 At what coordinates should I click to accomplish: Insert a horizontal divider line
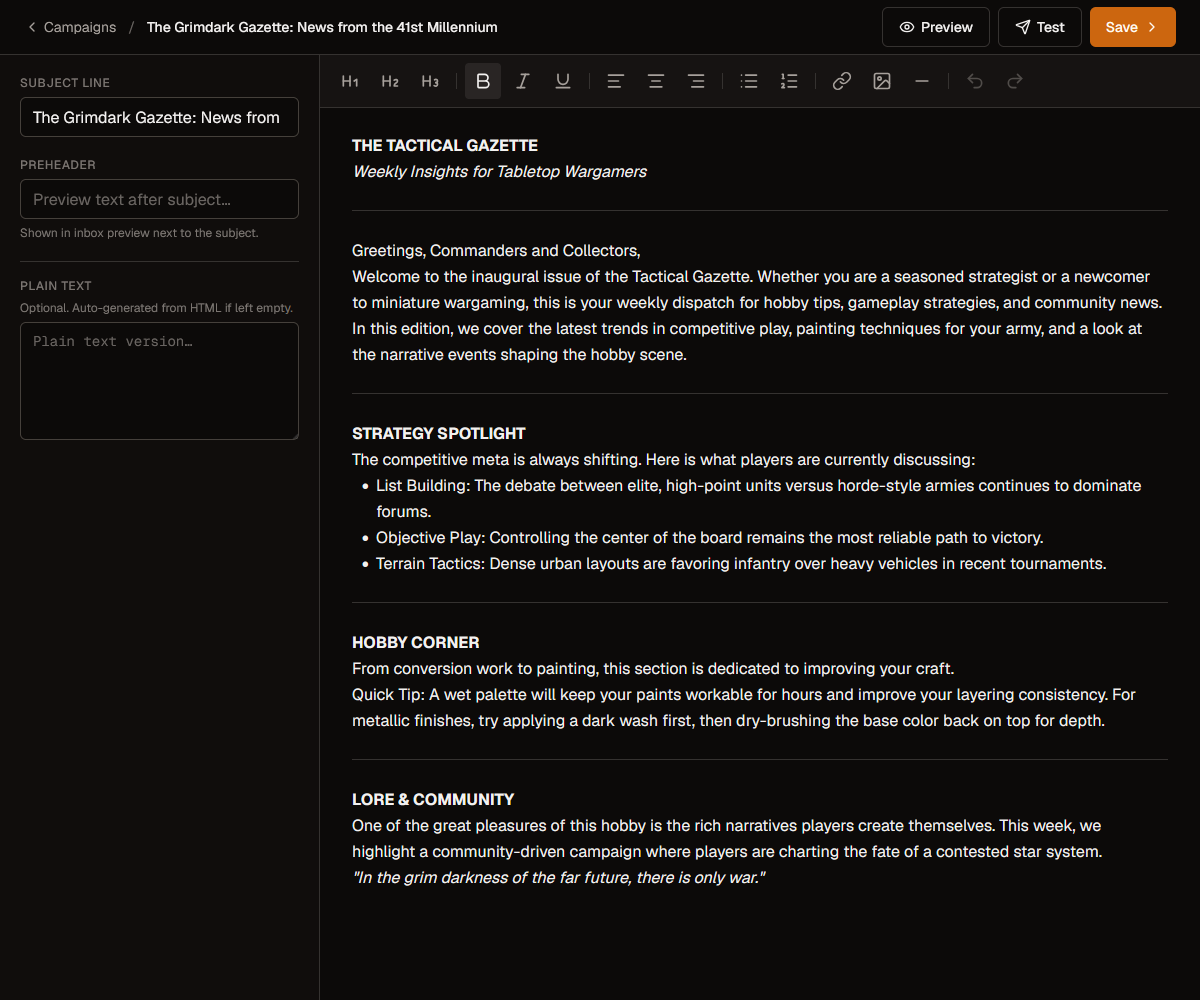pos(922,81)
